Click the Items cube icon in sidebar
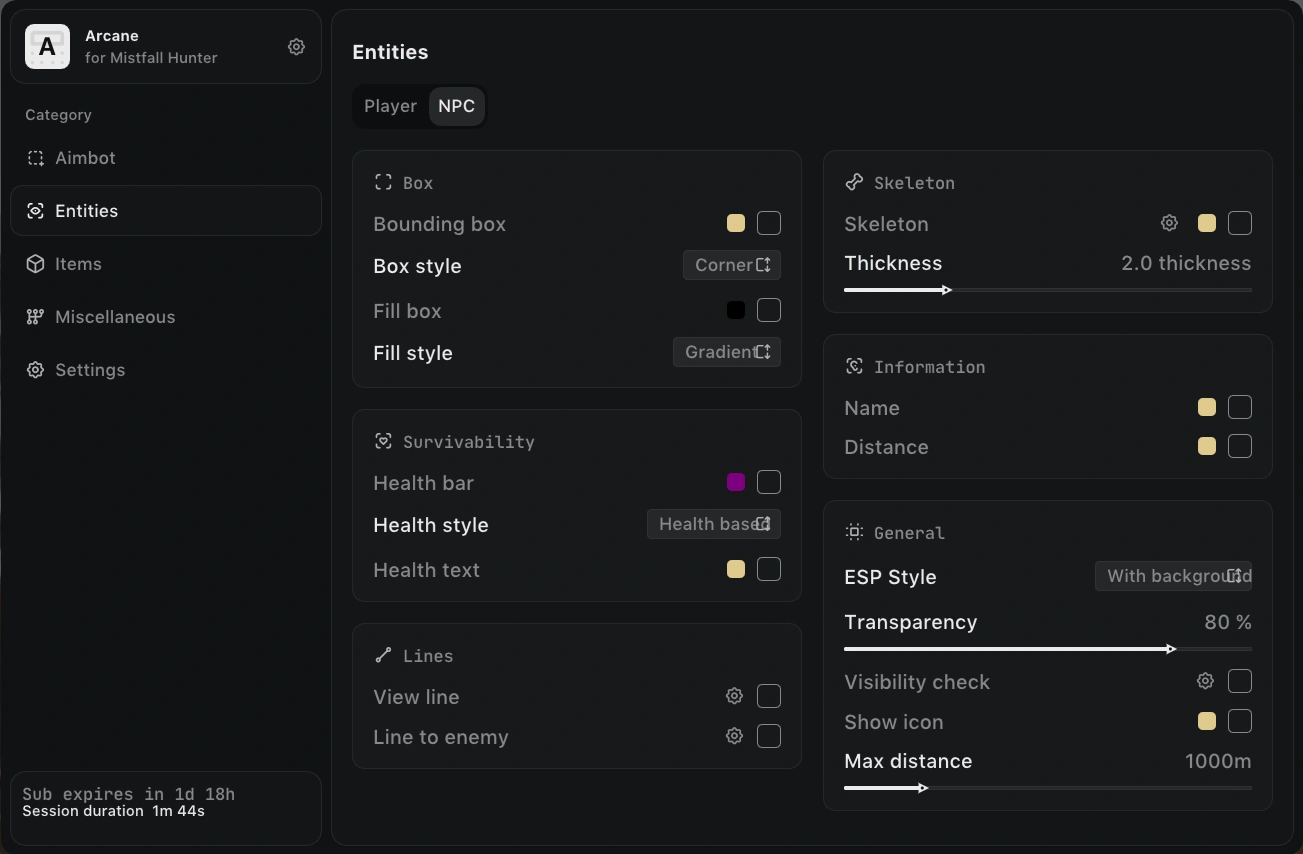The height and width of the screenshot is (854, 1303). [x=35, y=264]
